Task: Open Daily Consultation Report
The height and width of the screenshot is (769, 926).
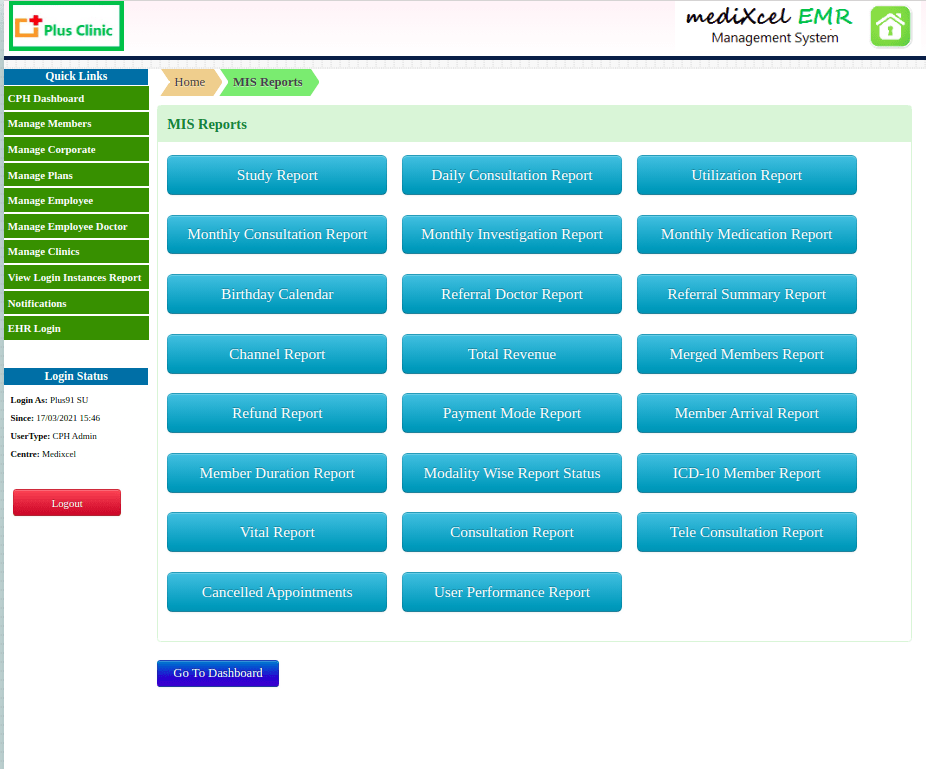Action: 512,175
